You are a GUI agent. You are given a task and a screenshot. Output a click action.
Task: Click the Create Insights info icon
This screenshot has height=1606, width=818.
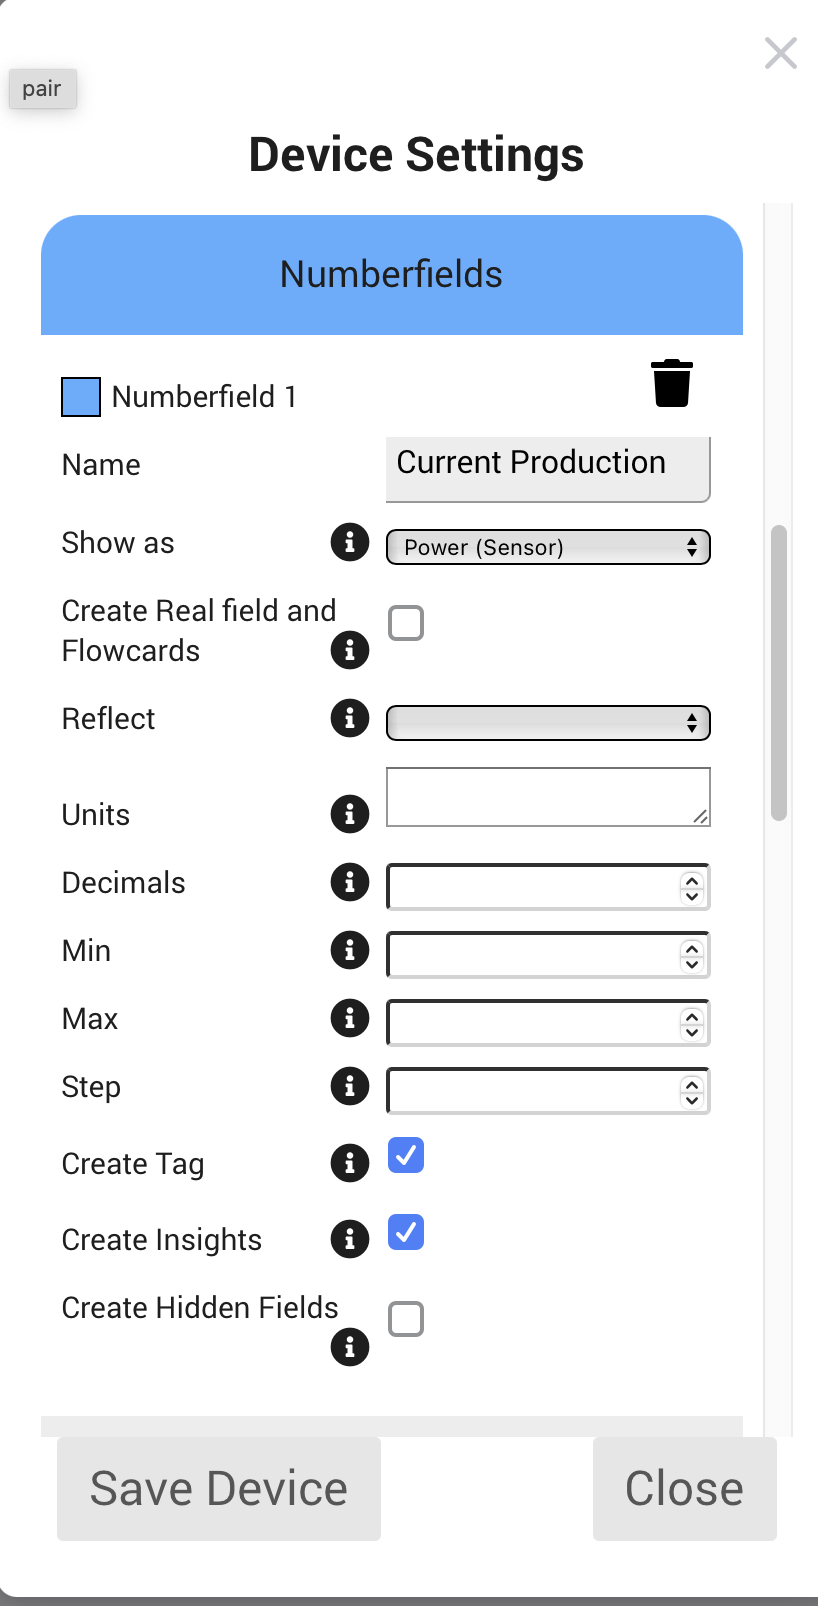click(350, 1239)
